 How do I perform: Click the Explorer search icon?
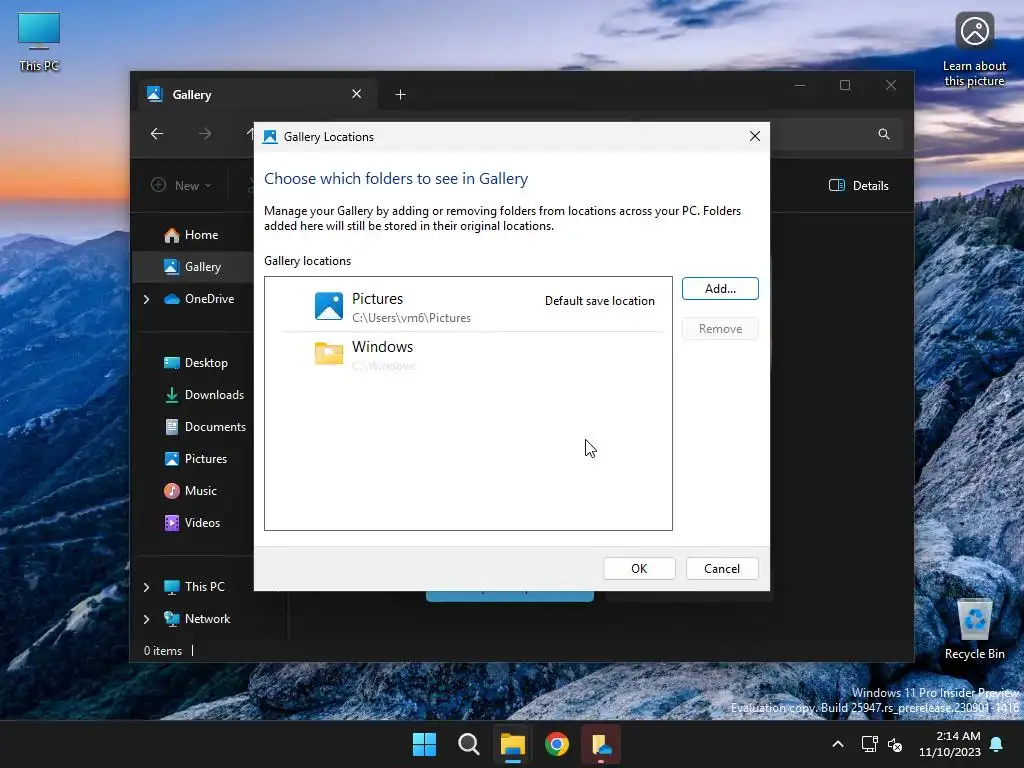(884, 134)
